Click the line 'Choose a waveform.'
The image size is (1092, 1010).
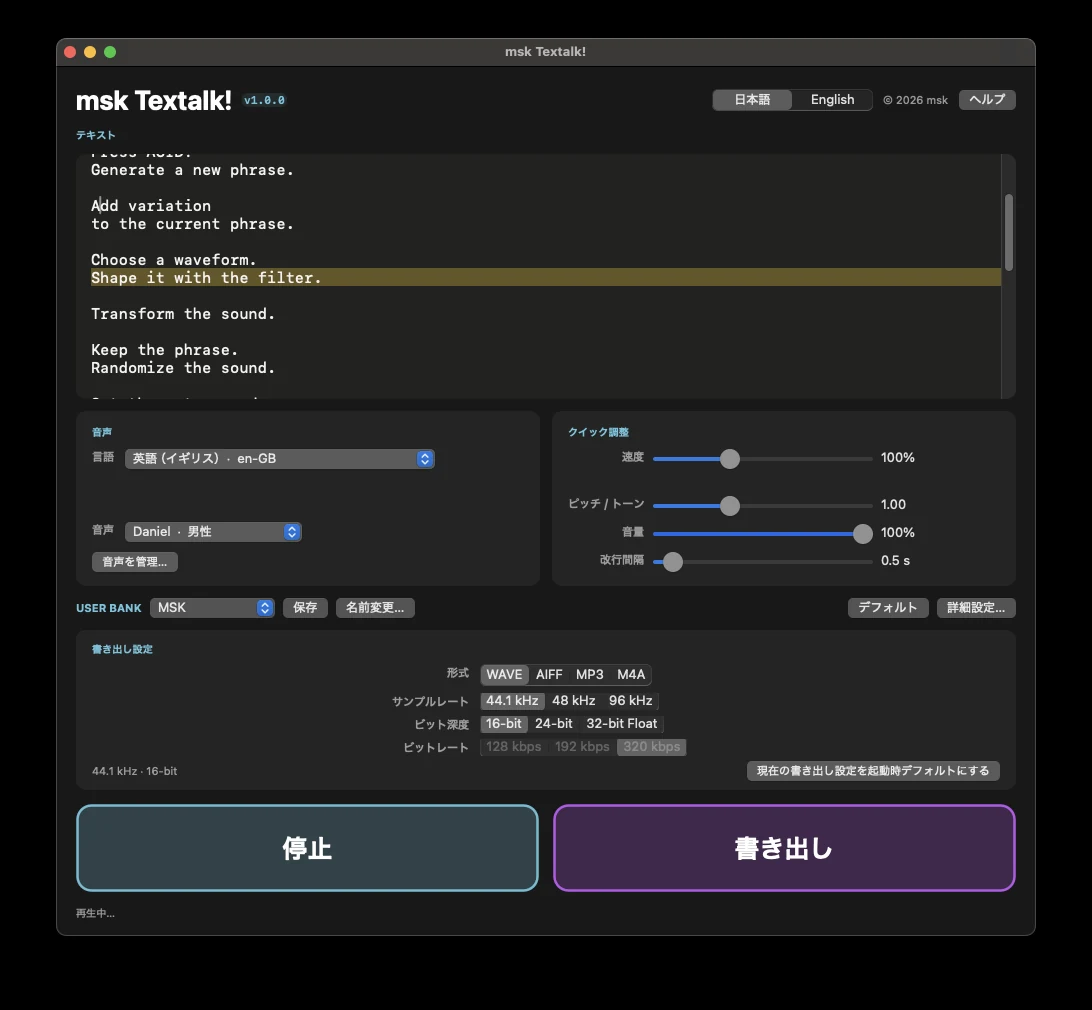(173, 259)
